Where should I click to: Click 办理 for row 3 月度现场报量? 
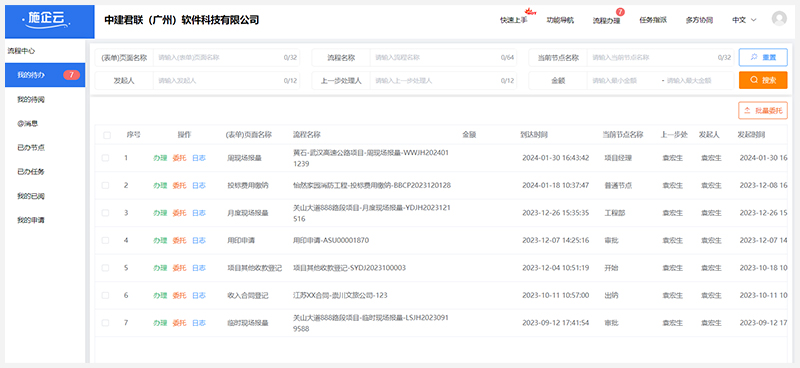pyautogui.click(x=160, y=213)
